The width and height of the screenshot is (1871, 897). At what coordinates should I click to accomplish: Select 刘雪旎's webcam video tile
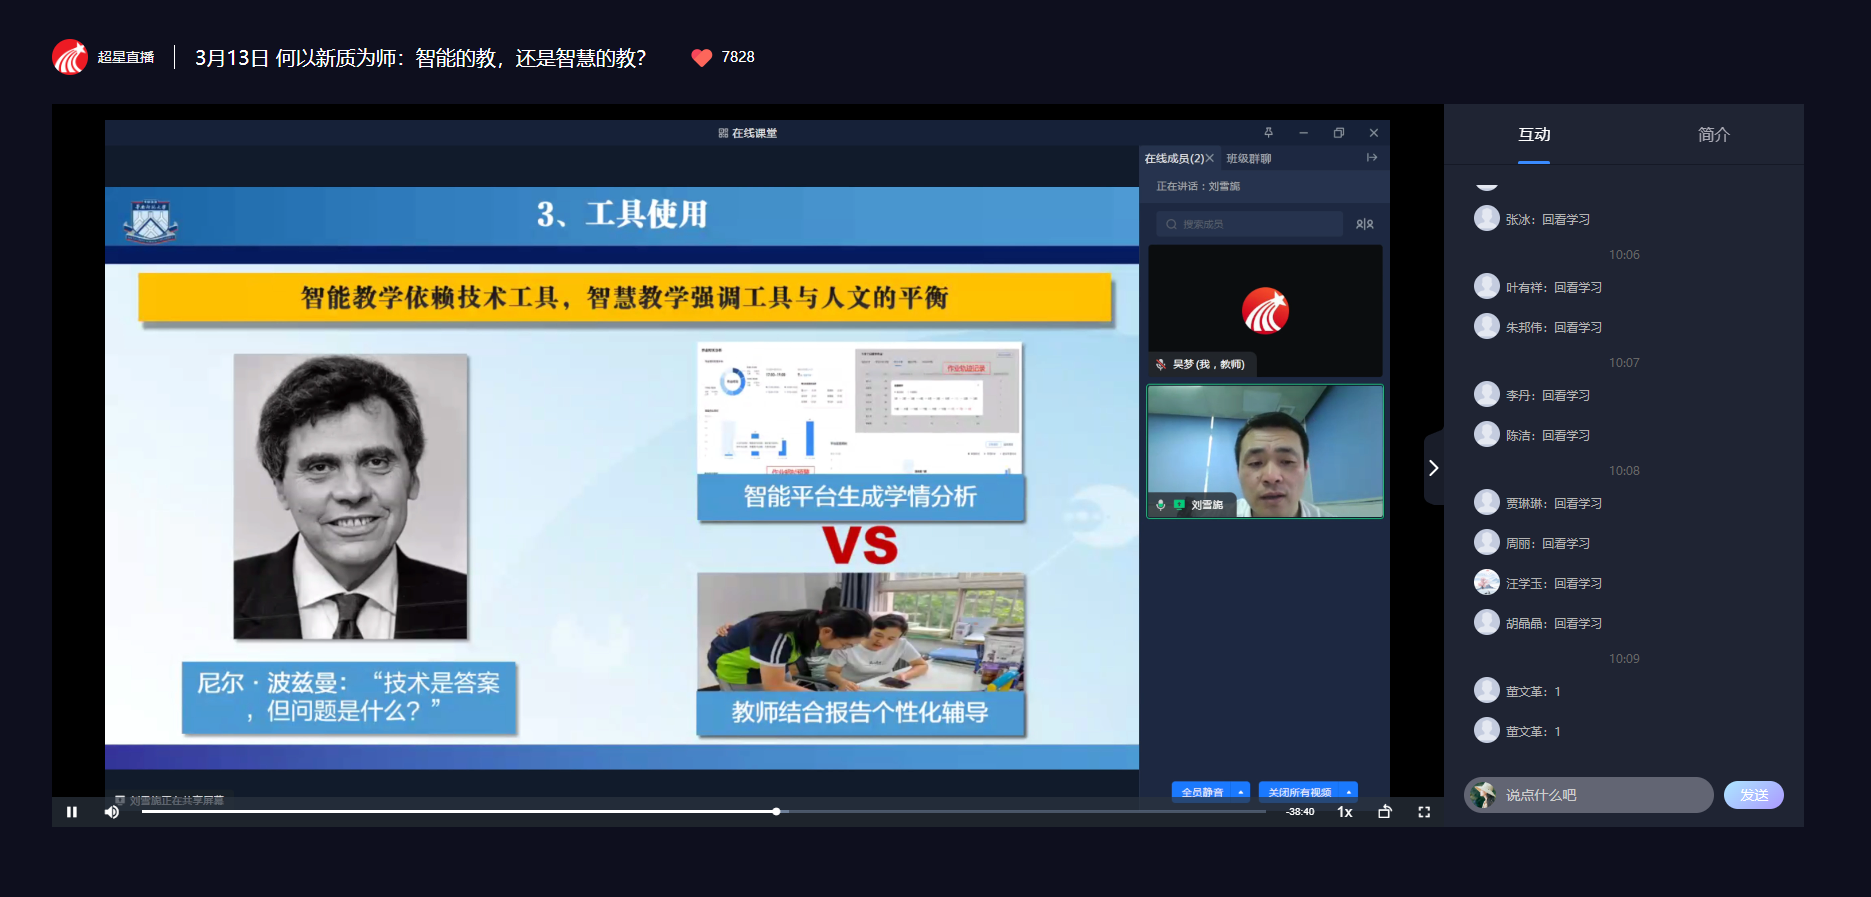tap(1265, 451)
